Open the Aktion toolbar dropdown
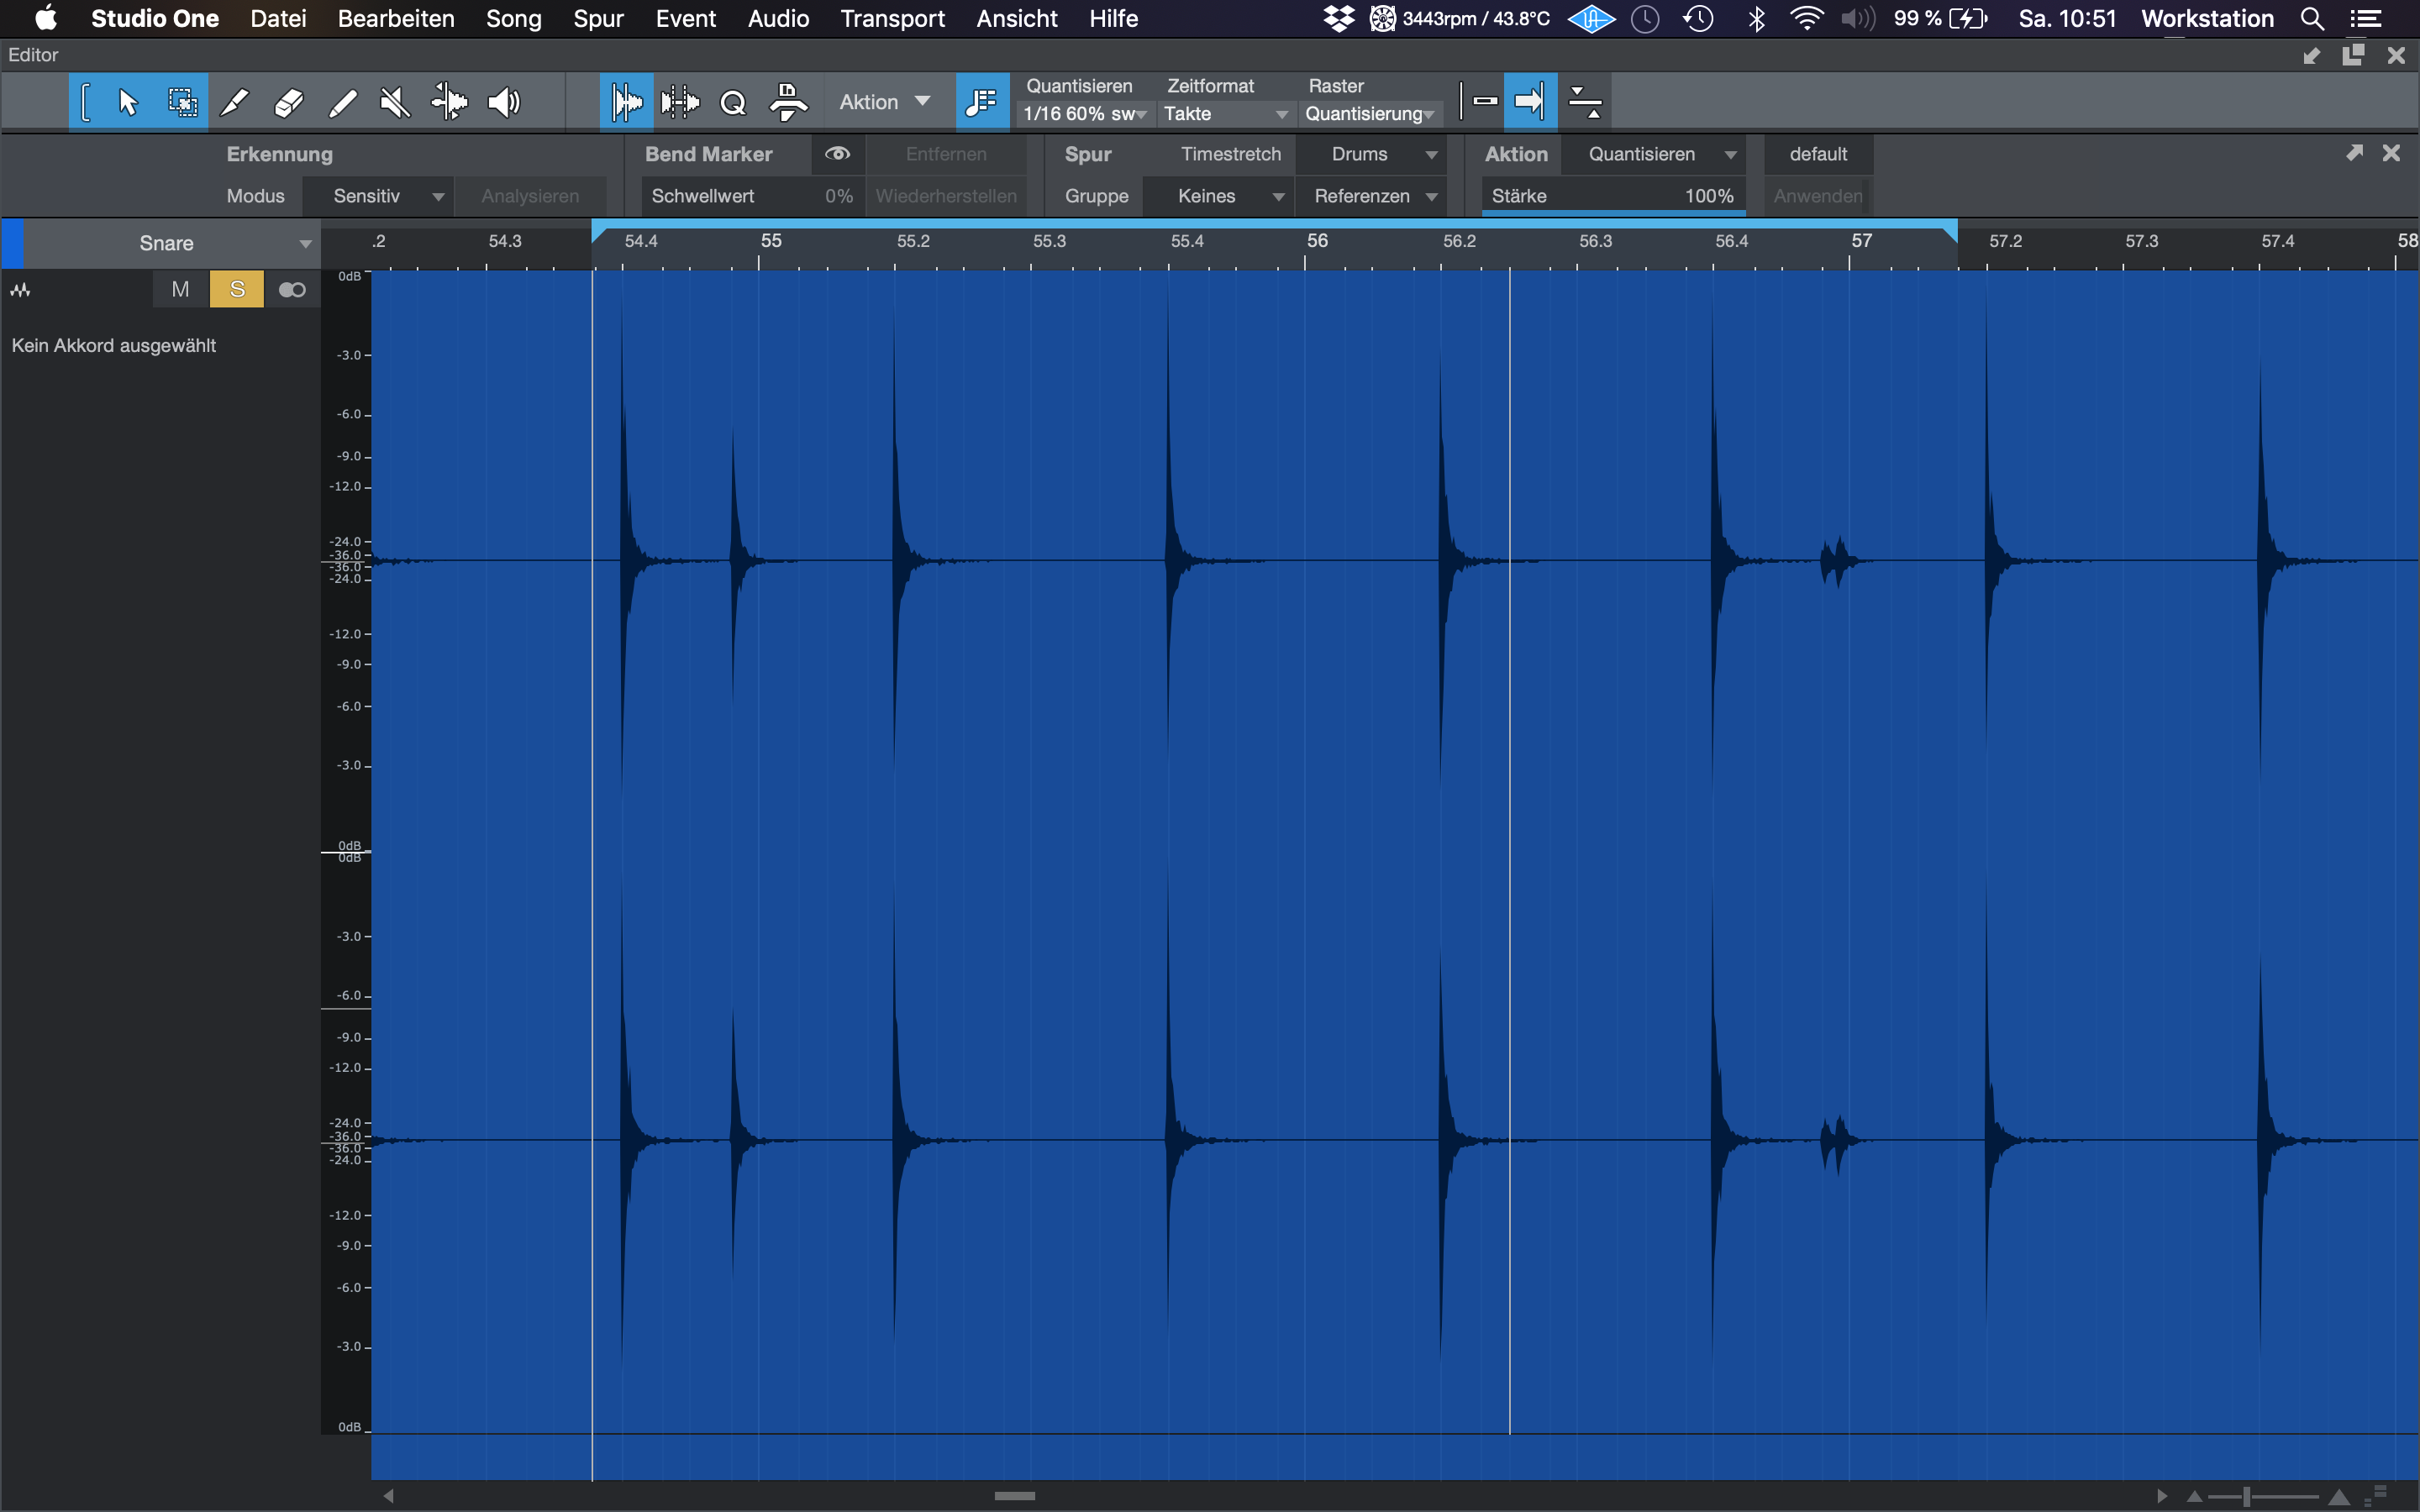2420x1512 pixels. [x=884, y=102]
